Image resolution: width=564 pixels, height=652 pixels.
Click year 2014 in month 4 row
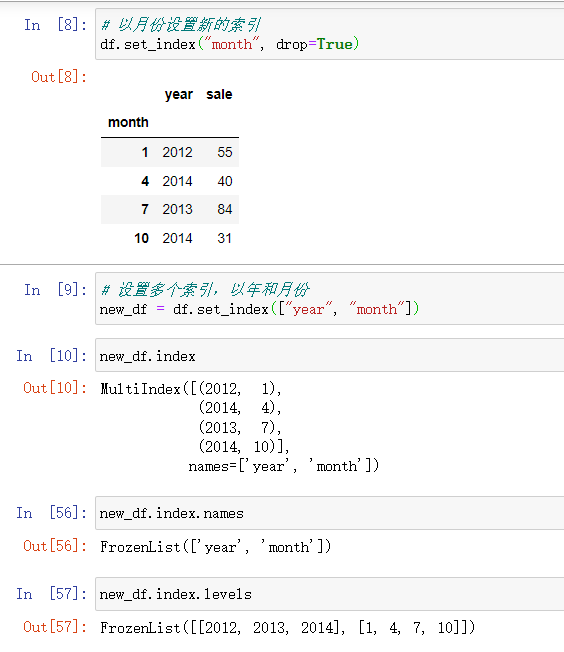click(x=178, y=181)
